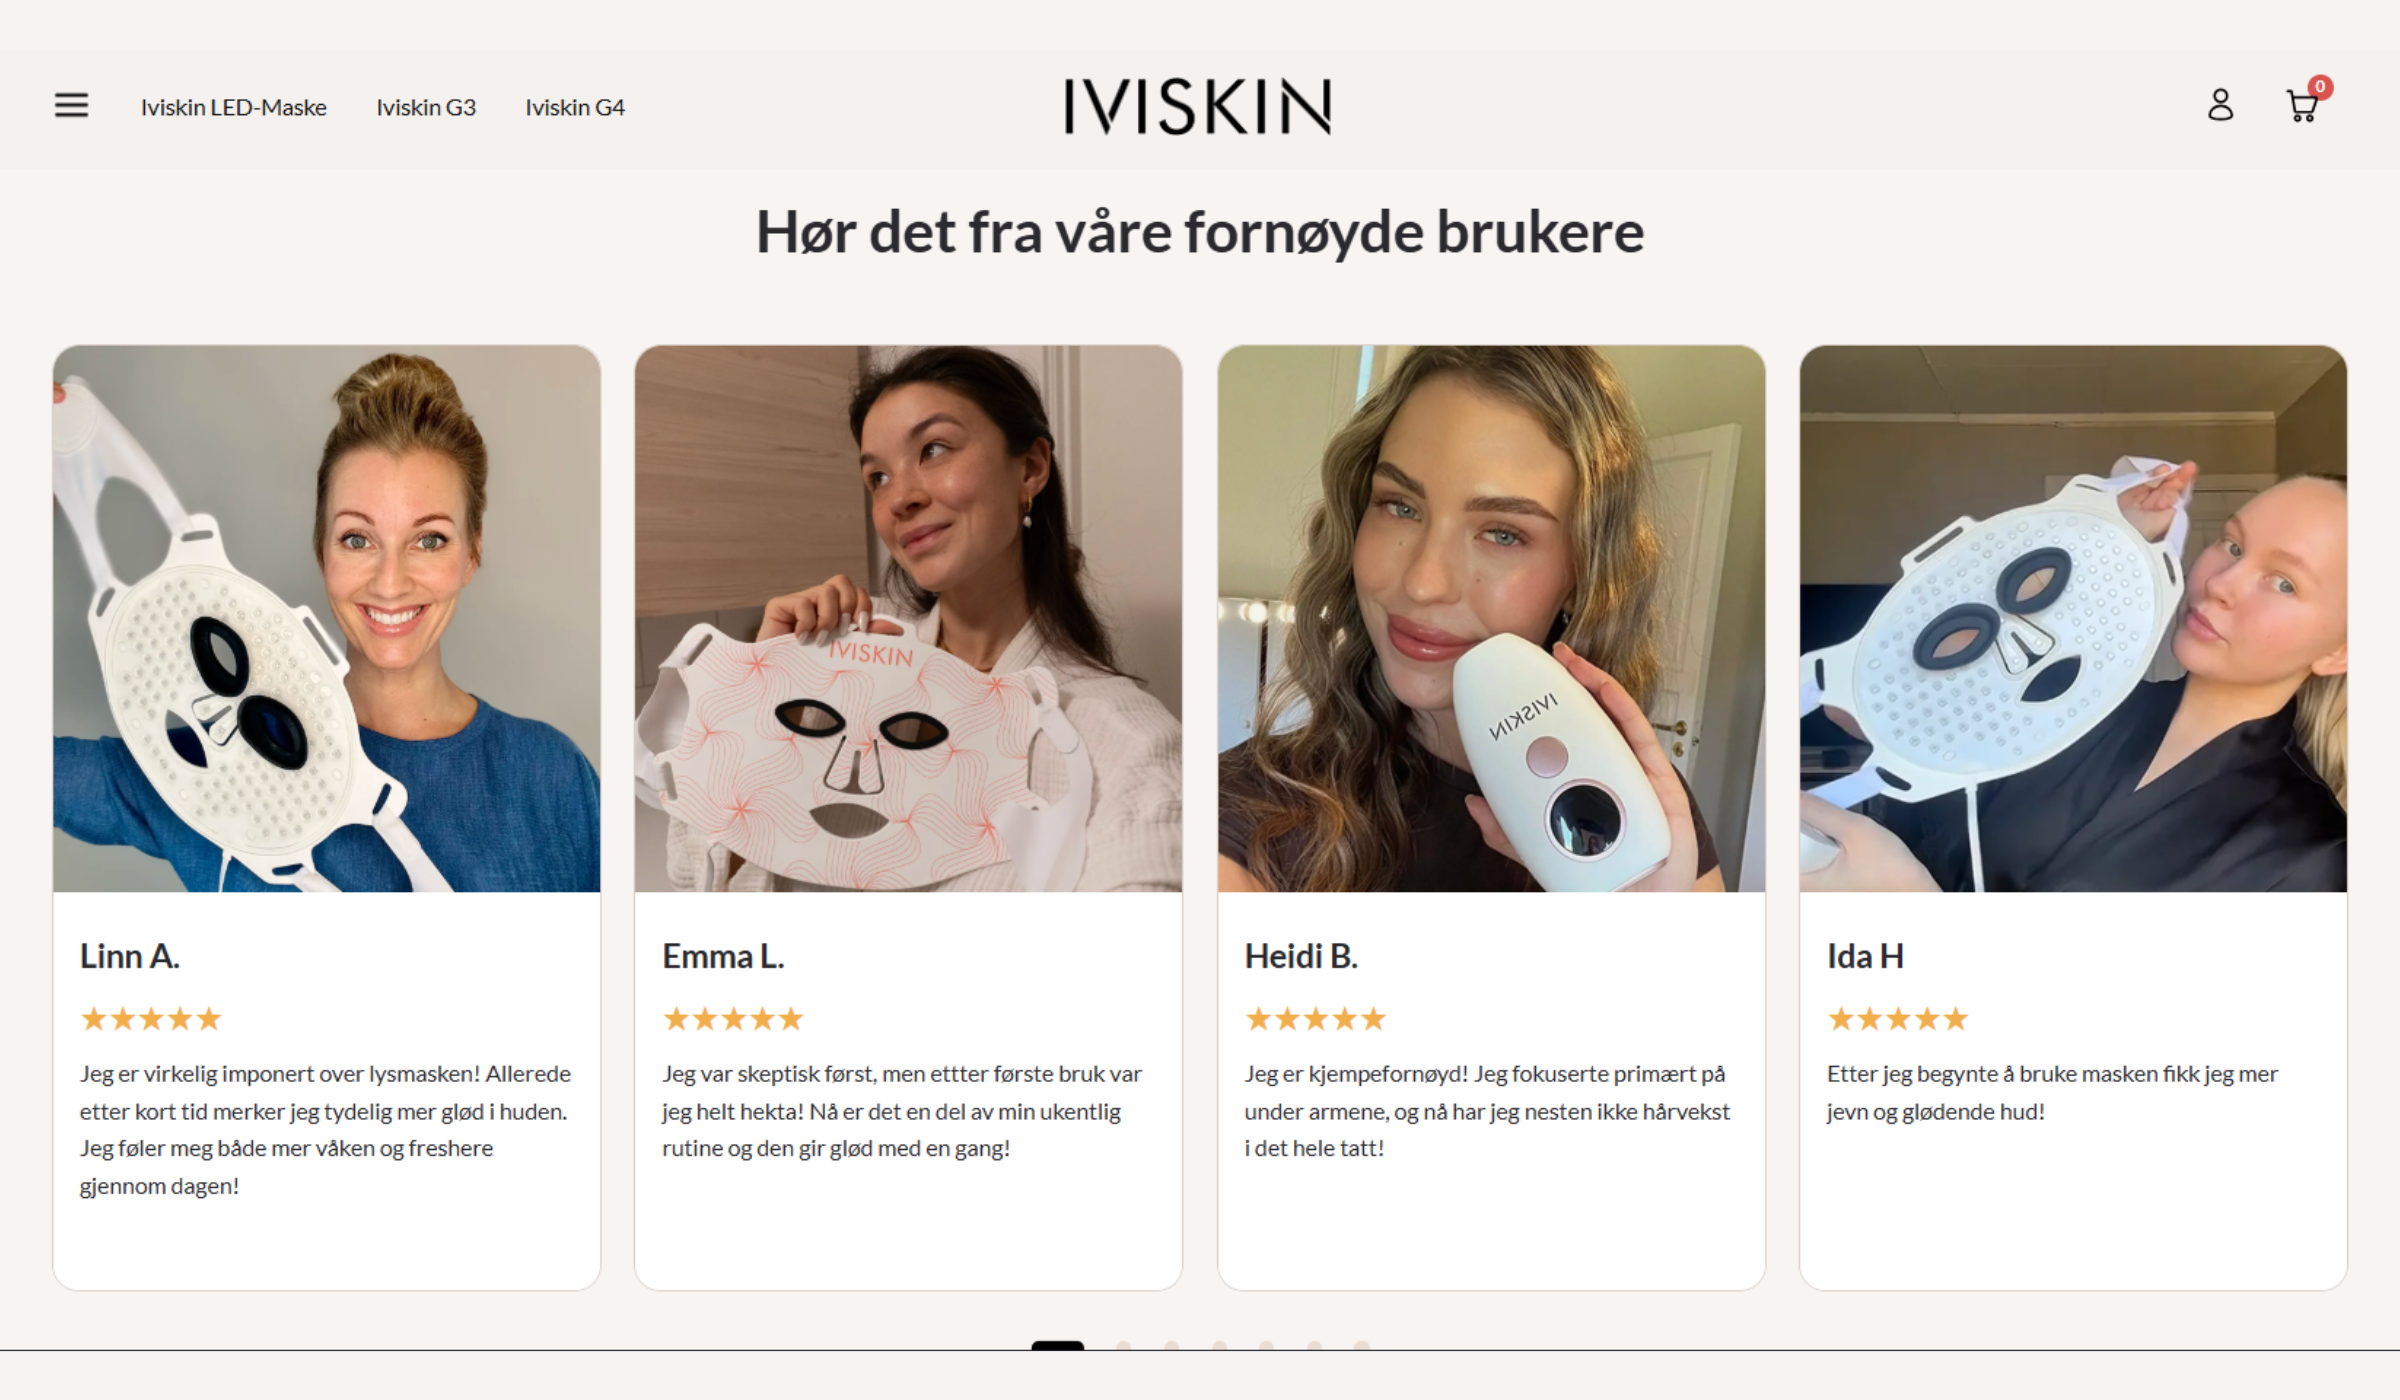Open Emma L.'s mask review photo
The width and height of the screenshot is (2400, 1400).
[x=908, y=619]
